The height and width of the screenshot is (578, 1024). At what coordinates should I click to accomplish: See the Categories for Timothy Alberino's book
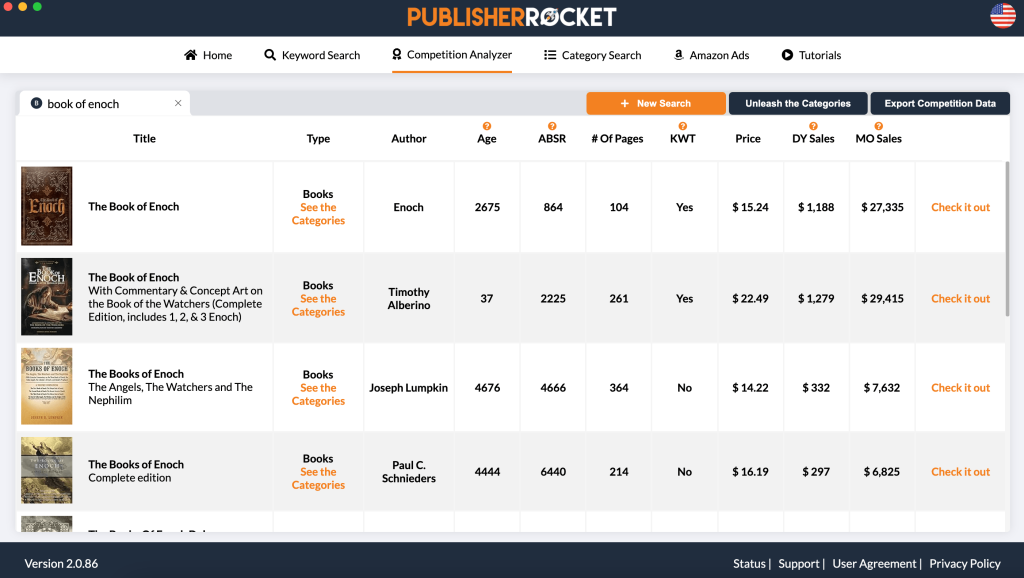pos(318,305)
